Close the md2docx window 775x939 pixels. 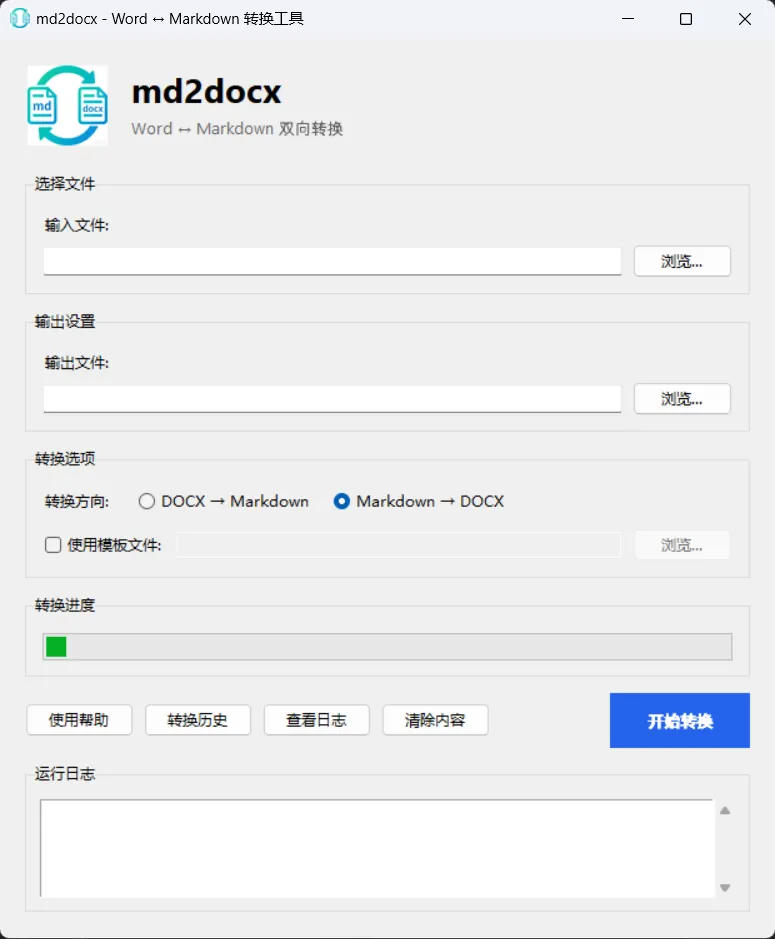[x=744, y=19]
